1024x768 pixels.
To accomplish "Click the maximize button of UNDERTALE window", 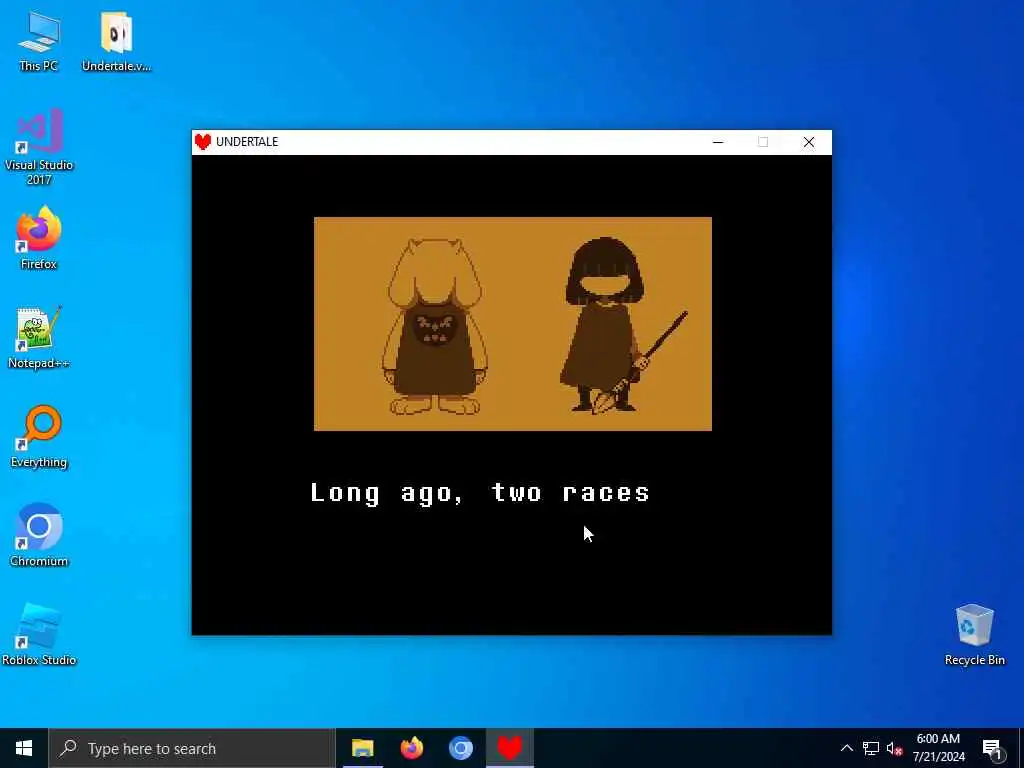I will pos(763,142).
